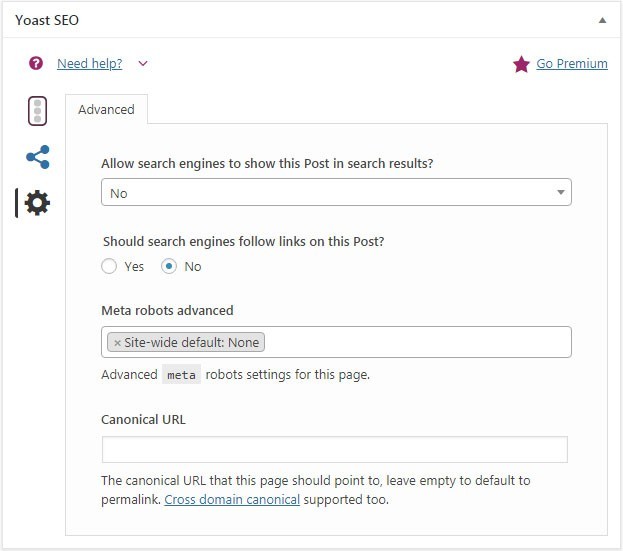Remove the Site-wide default: None tag
The image size is (623, 551).
[117, 343]
